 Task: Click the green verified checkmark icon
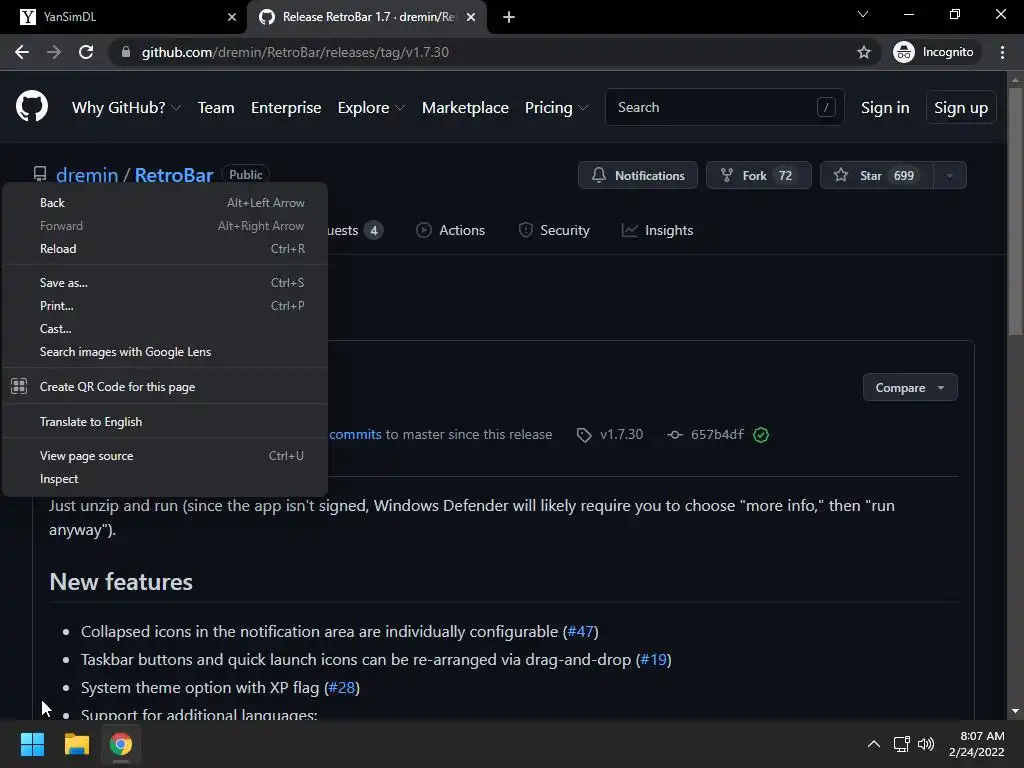click(761, 435)
